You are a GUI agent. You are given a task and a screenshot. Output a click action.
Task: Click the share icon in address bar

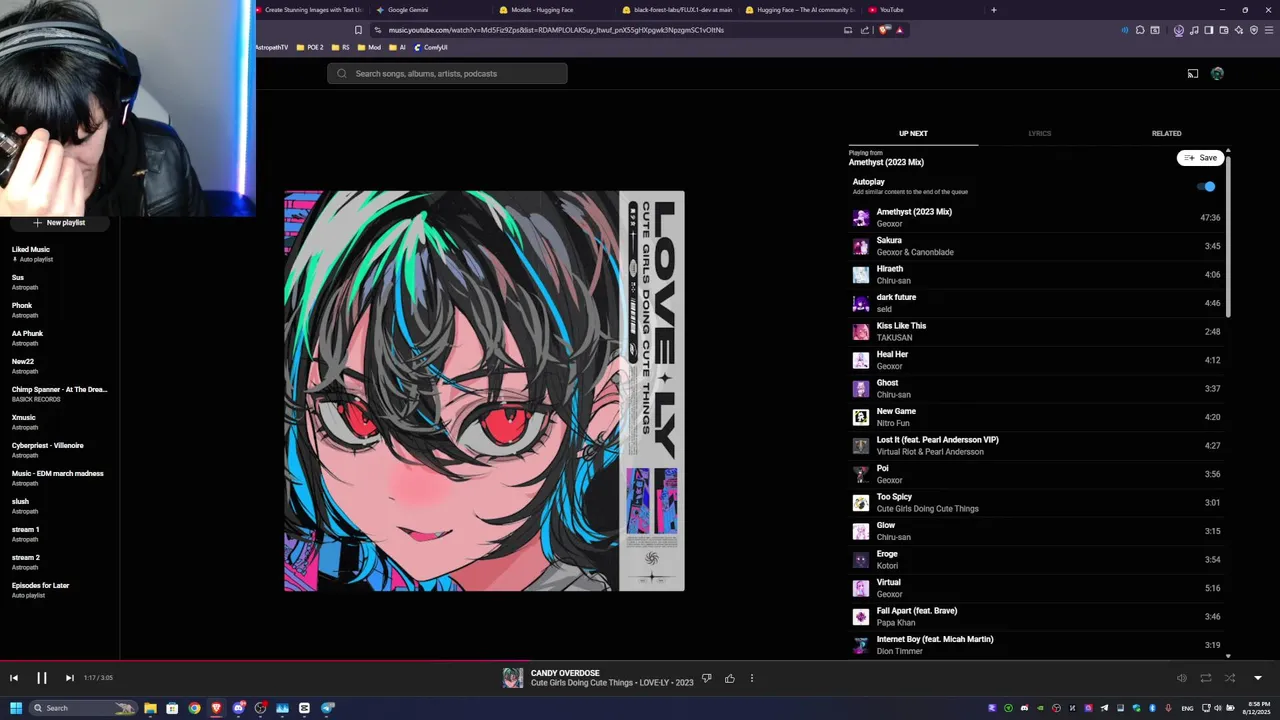(x=865, y=30)
